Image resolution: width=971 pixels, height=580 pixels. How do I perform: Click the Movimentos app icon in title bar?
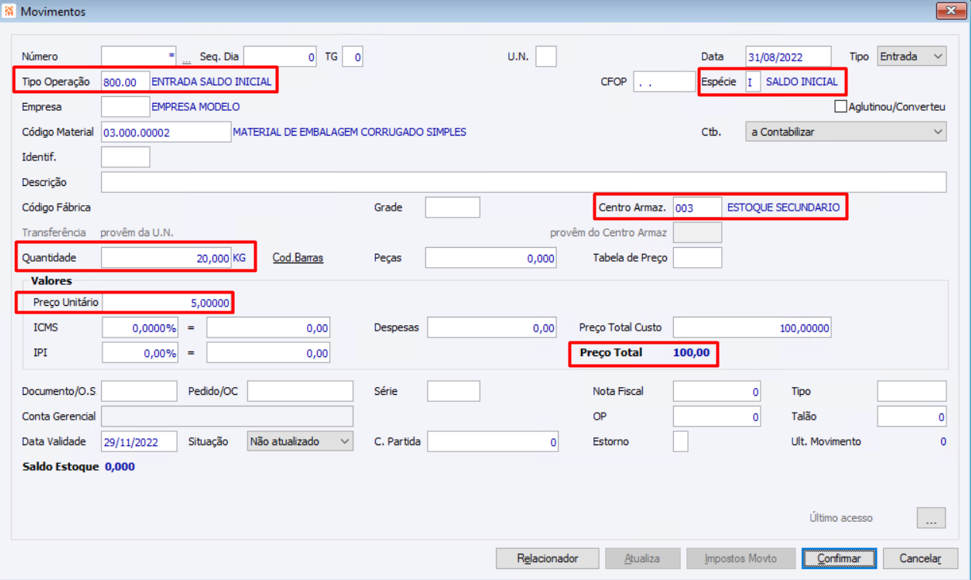(x=9, y=11)
